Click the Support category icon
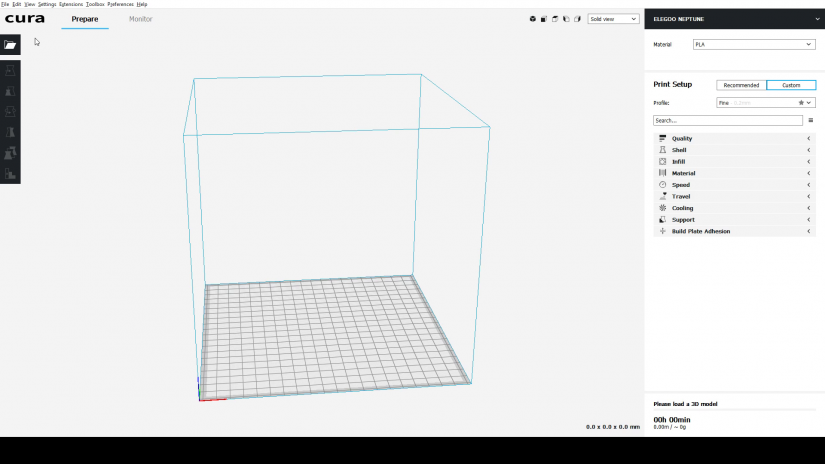 point(662,219)
